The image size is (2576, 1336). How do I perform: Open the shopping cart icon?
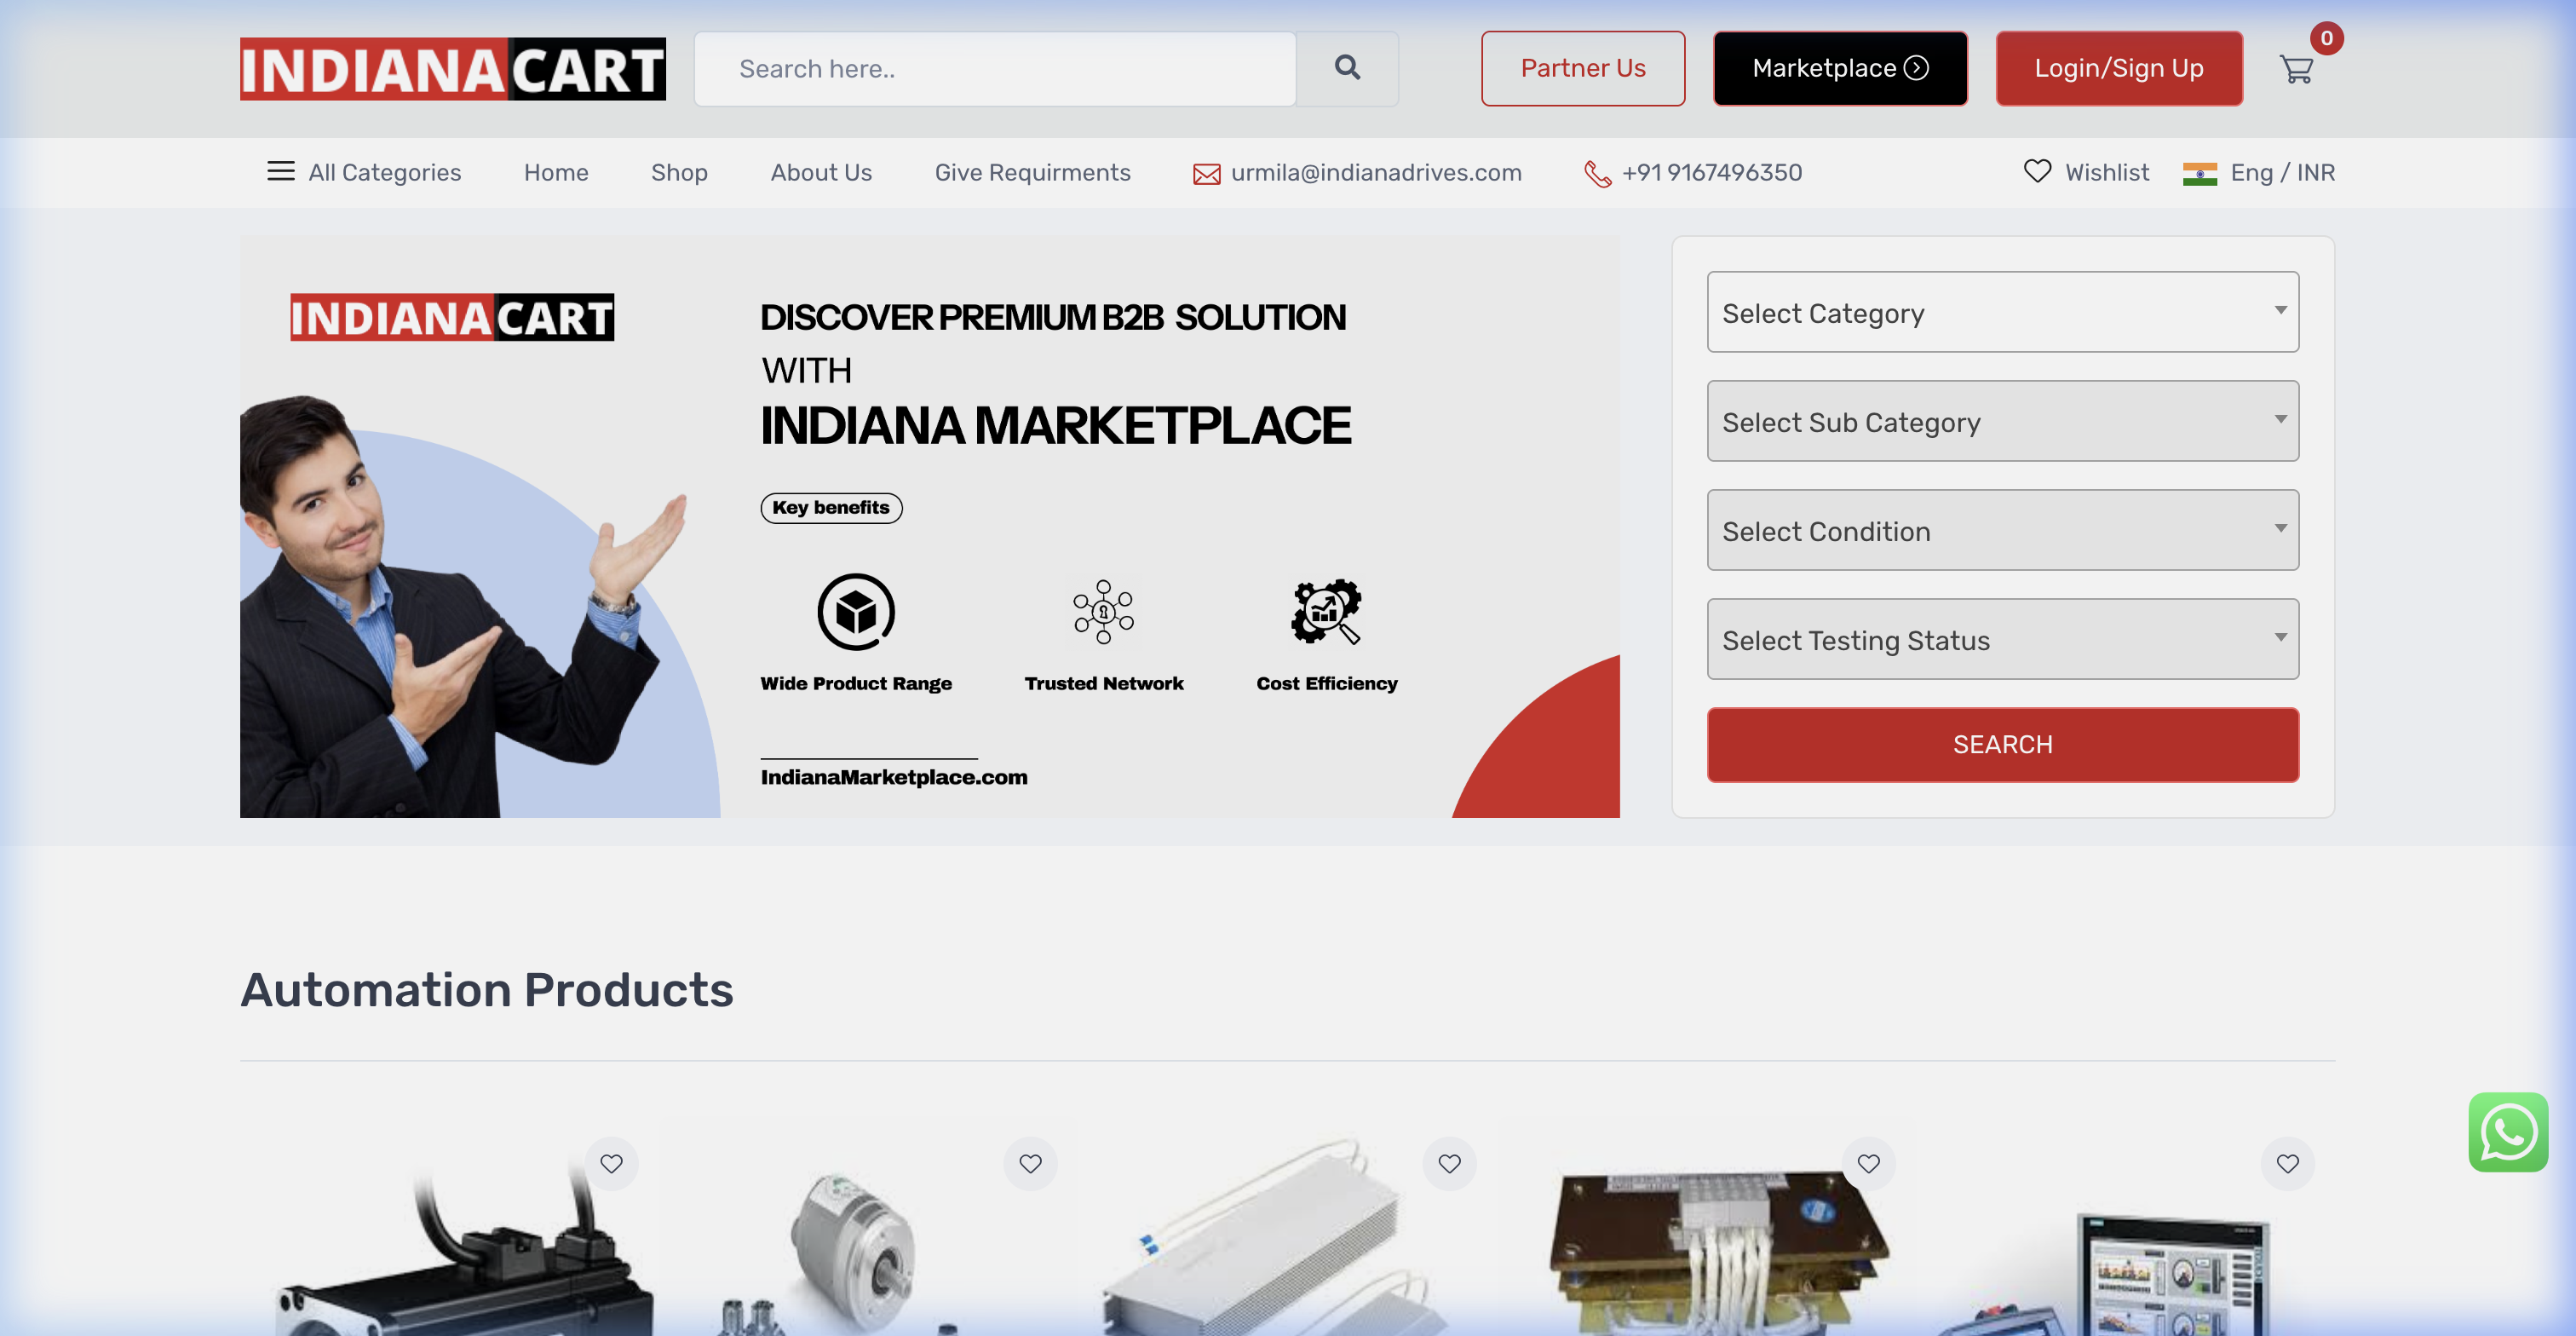[x=2297, y=69]
